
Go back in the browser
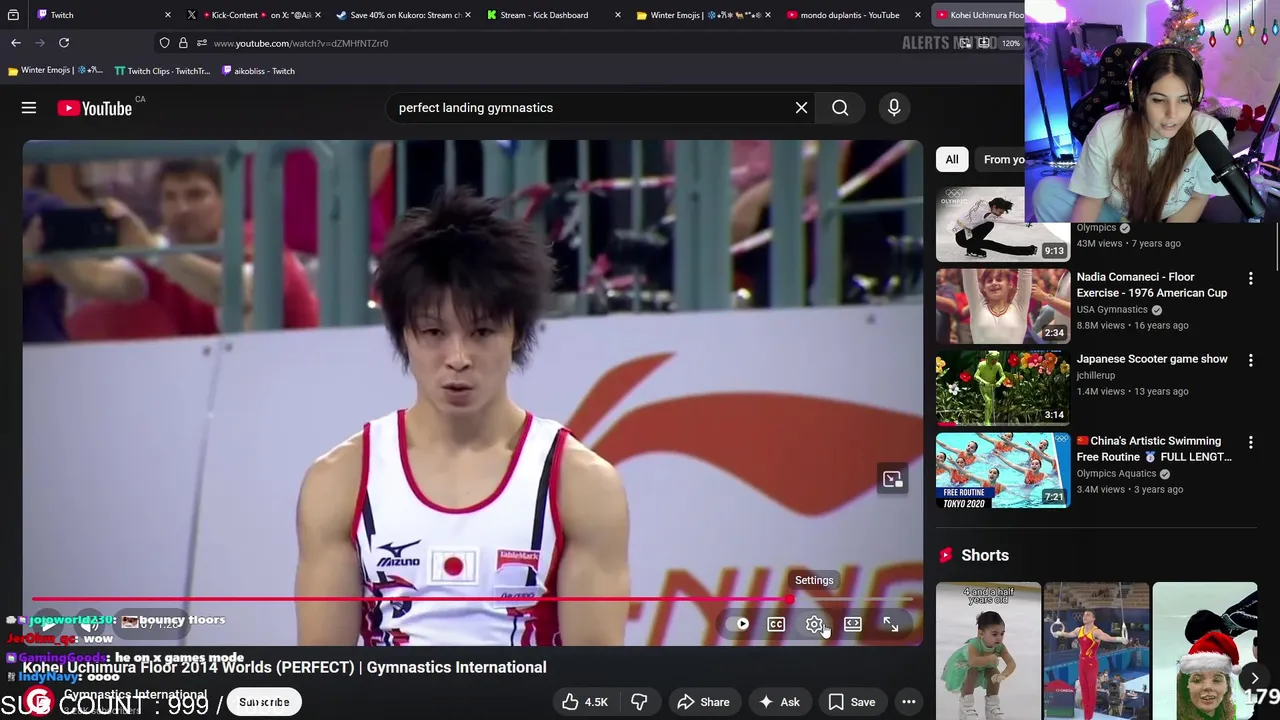tap(16, 43)
